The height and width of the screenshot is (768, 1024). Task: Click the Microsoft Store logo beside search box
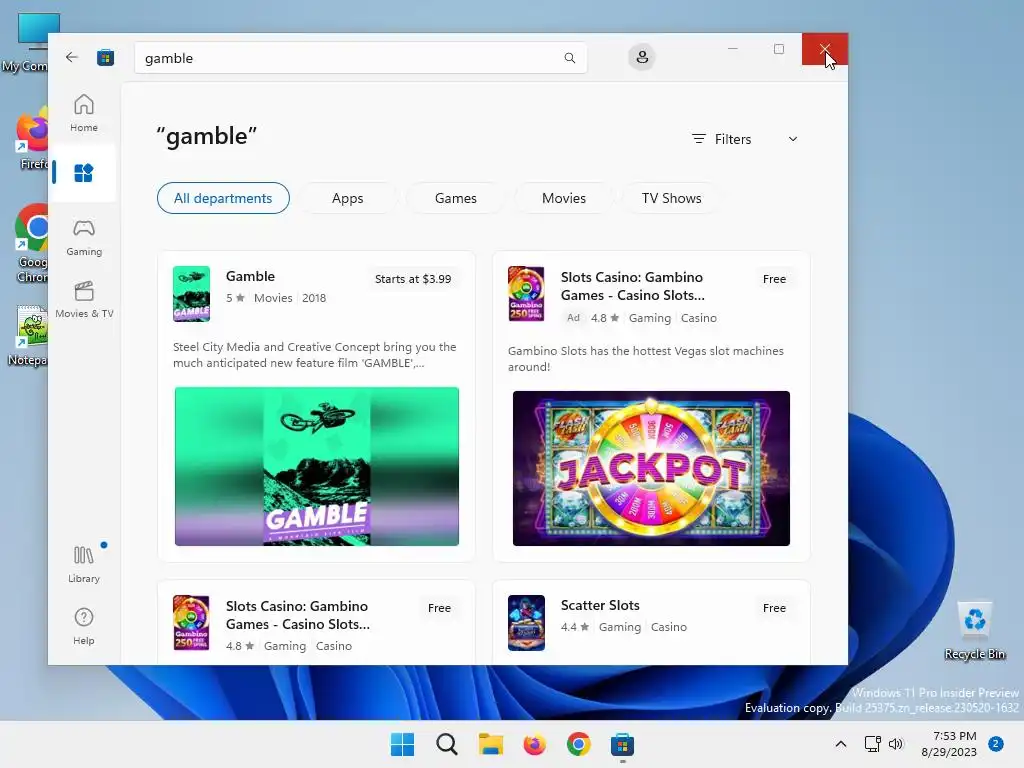105,57
